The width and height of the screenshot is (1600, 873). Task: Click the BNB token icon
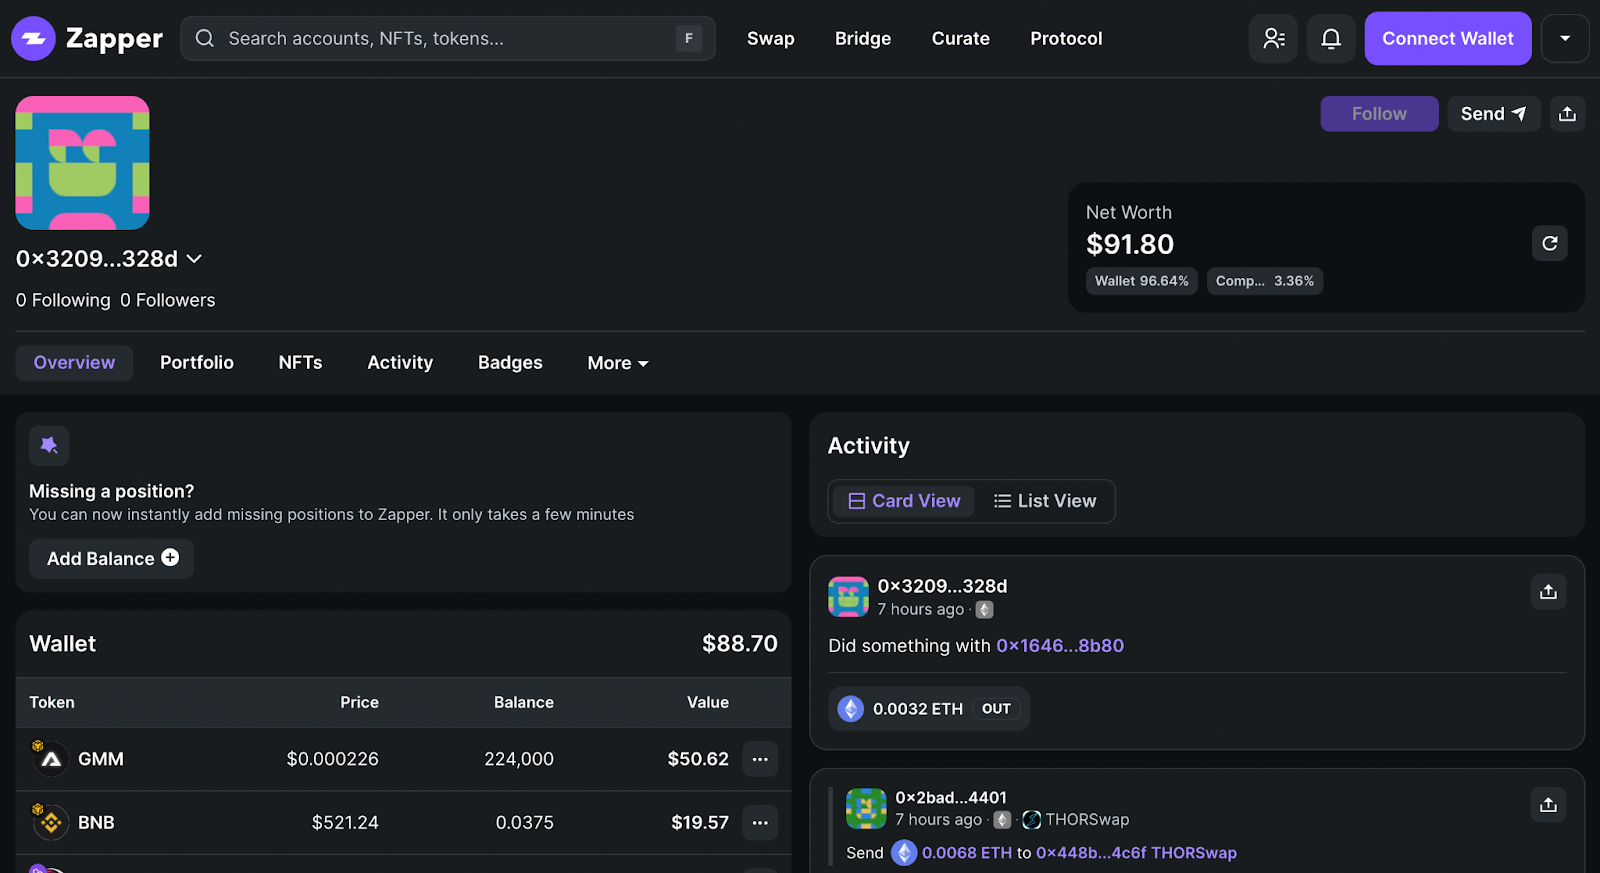(50, 822)
